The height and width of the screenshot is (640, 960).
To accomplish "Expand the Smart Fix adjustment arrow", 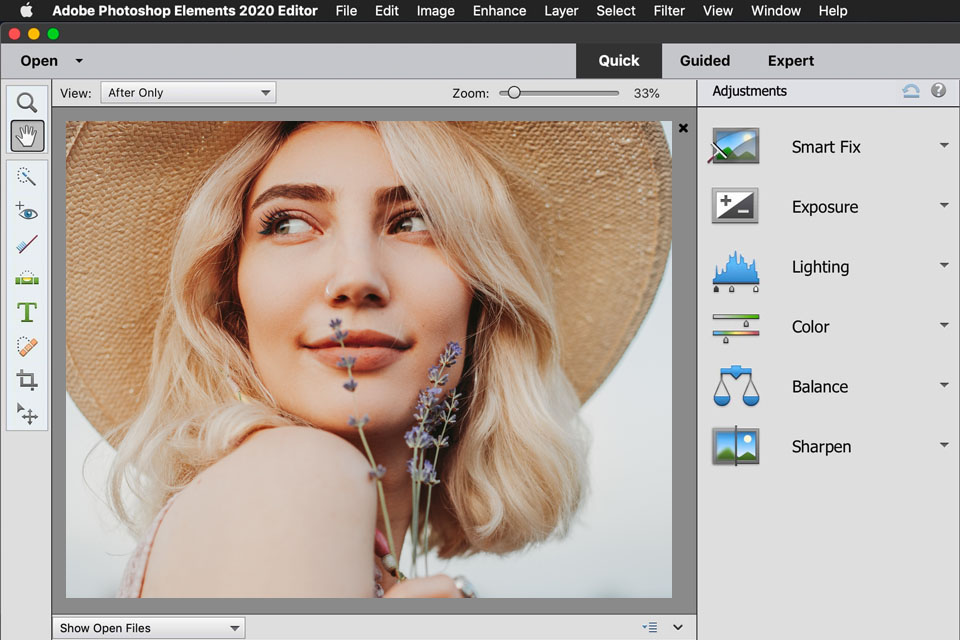I will pos(944,146).
